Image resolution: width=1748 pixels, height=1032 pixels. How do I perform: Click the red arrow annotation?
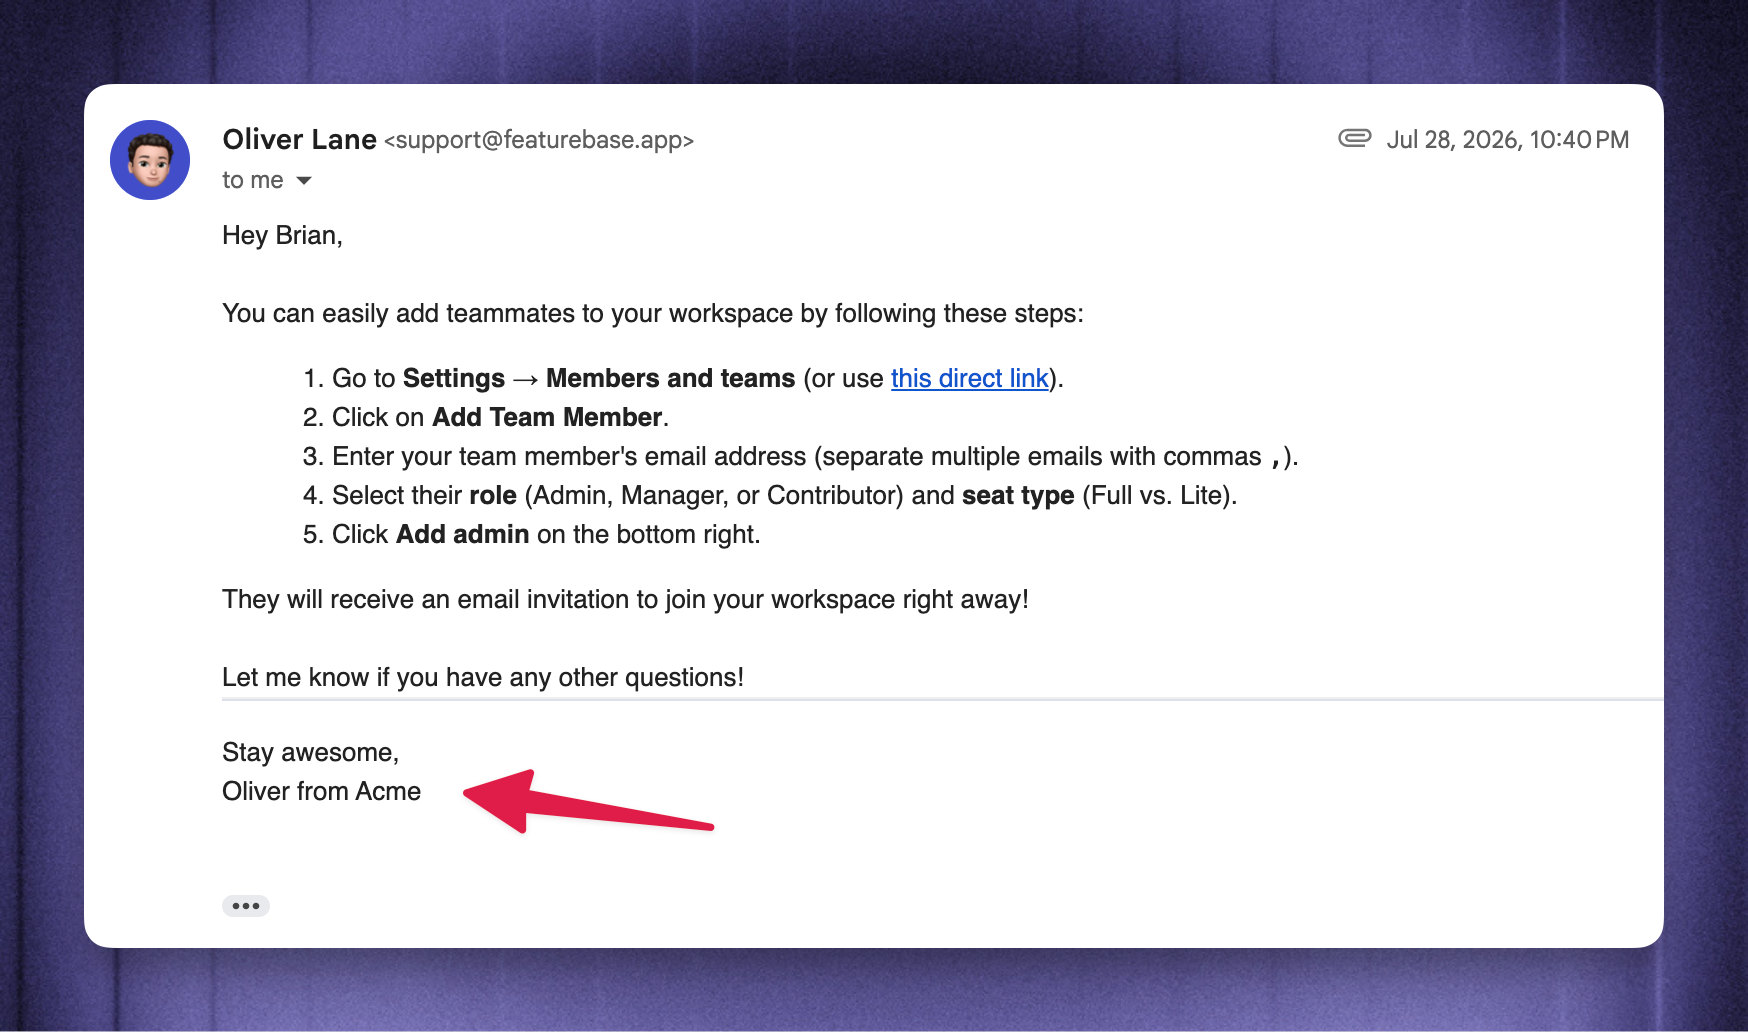pyautogui.click(x=588, y=802)
